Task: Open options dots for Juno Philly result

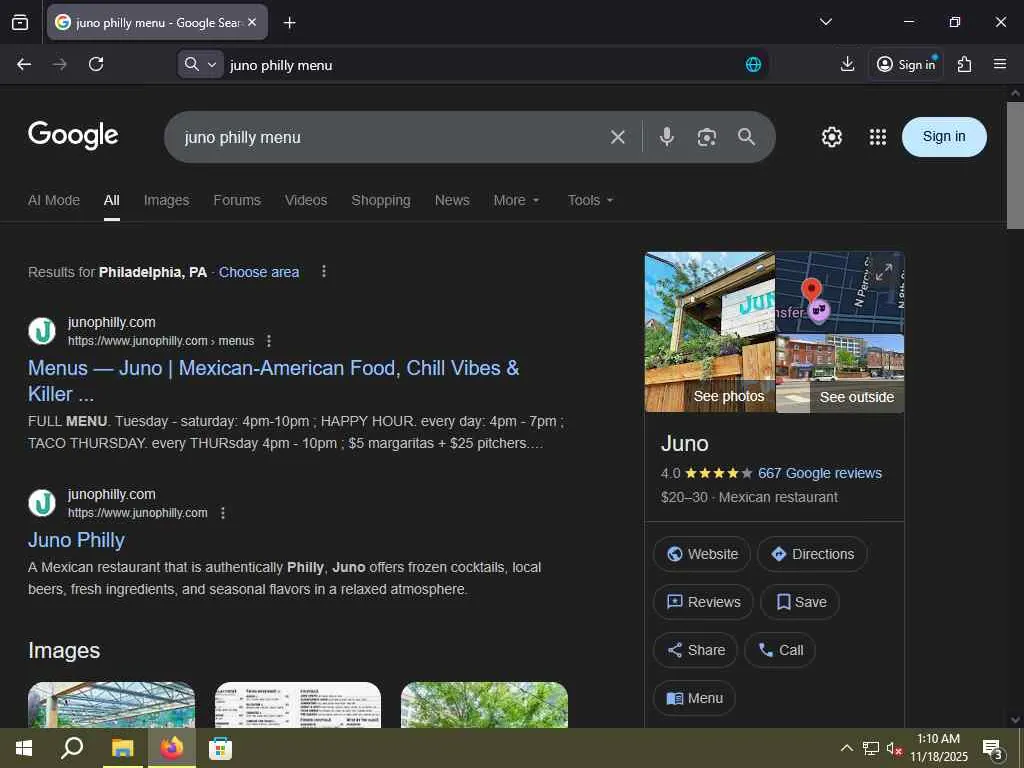Action: [x=223, y=513]
